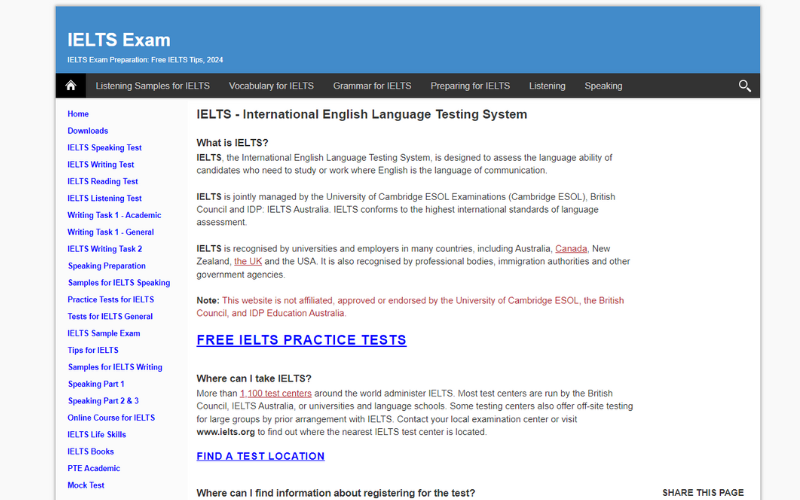
Task: Go to PTE Academic sidebar link
Action: point(94,468)
